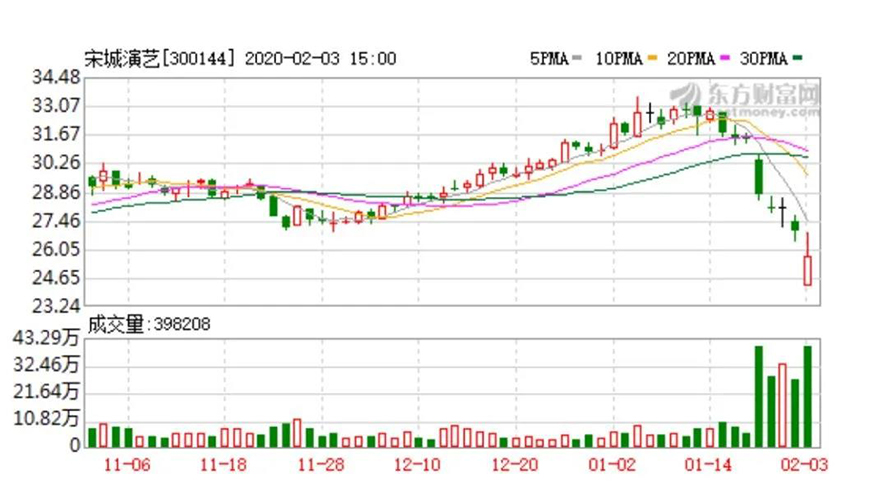Viewport: 888px width, 497px height.
Task: Click the date label 12-10
Action: pyautogui.click(x=418, y=465)
